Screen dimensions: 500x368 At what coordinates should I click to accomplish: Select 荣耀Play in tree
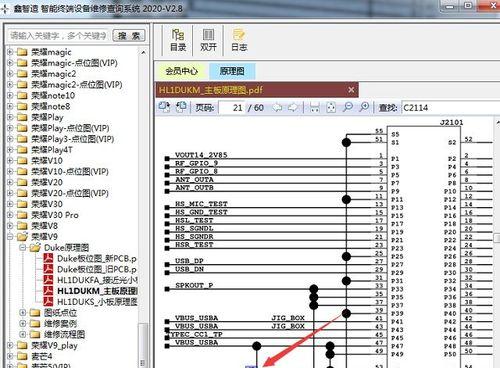(47, 117)
